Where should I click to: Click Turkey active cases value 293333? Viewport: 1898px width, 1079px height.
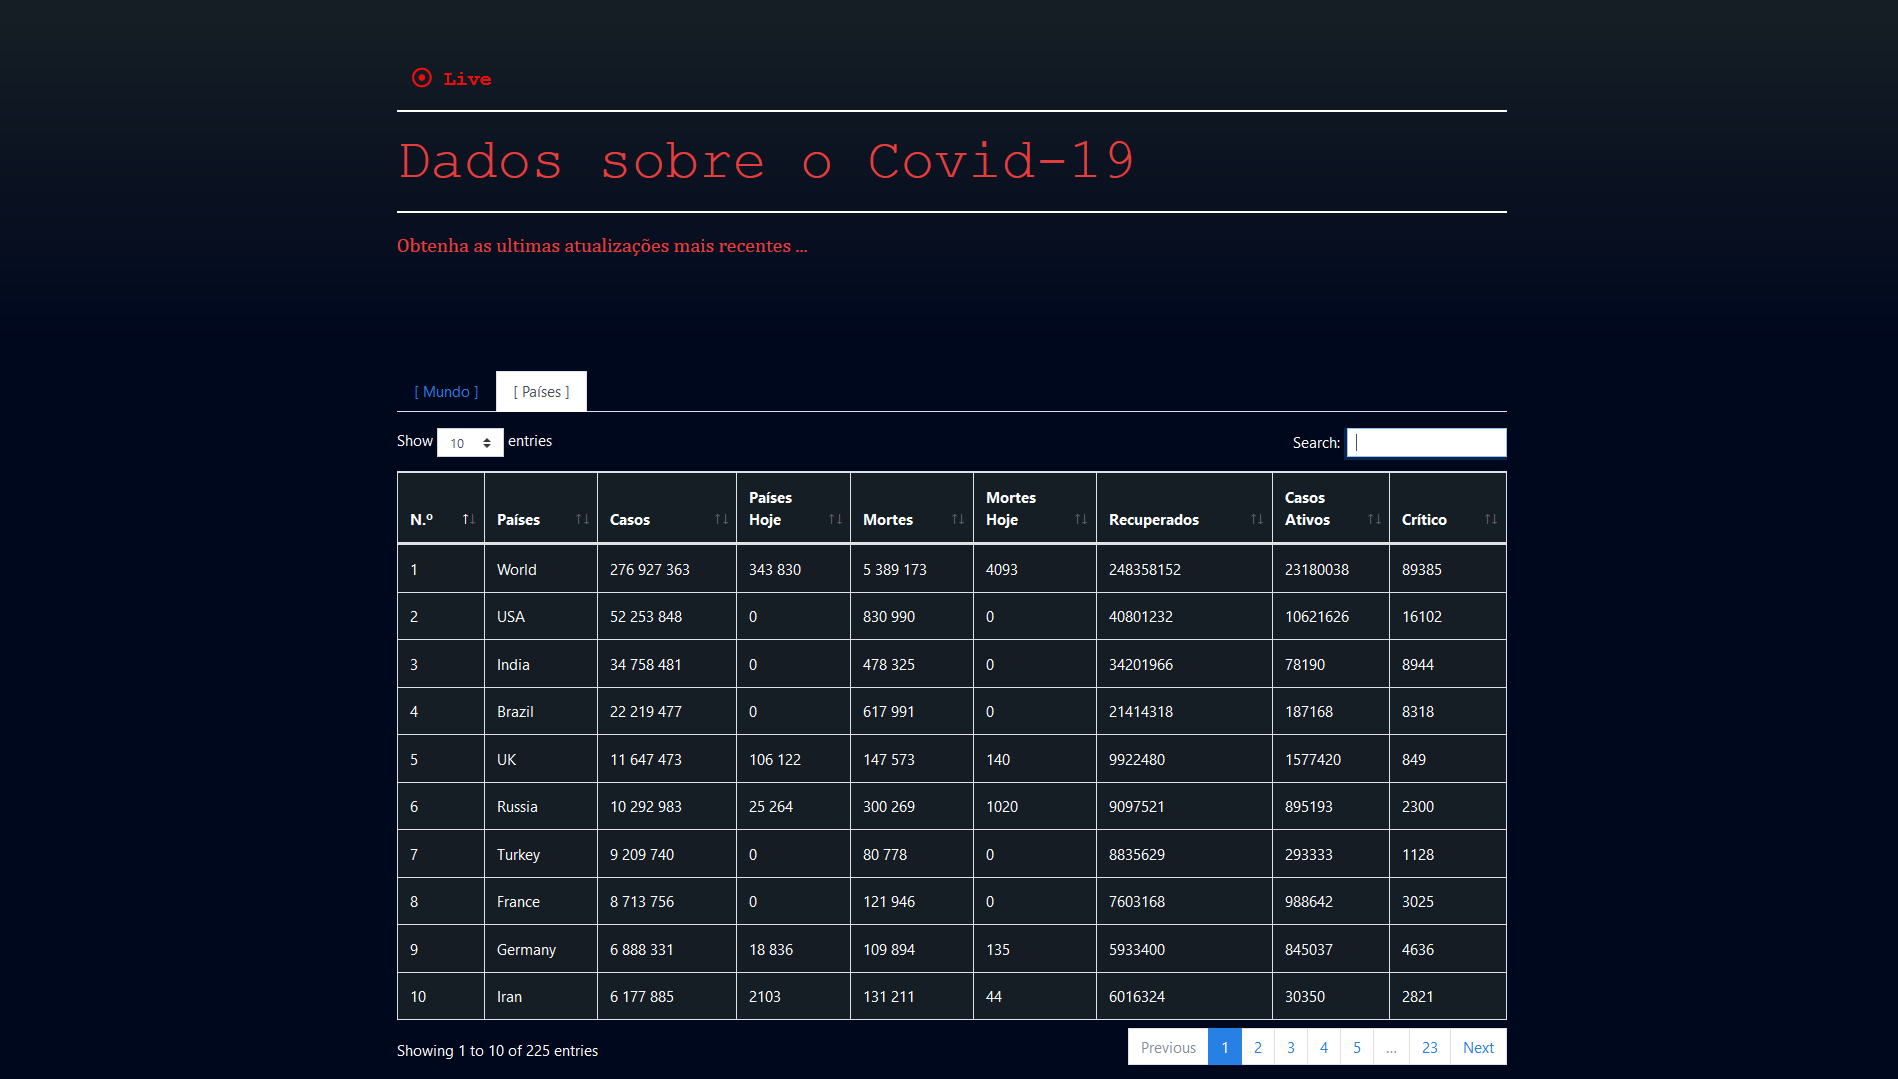point(1309,854)
